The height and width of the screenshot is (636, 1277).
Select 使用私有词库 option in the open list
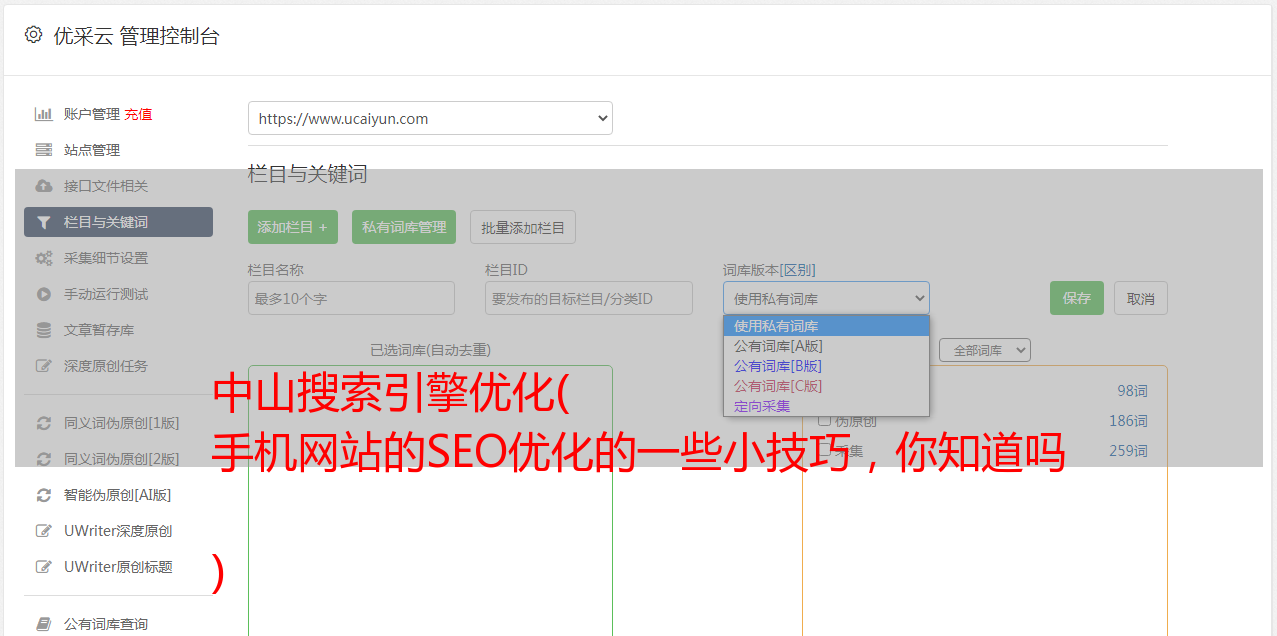(x=826, y=326)
